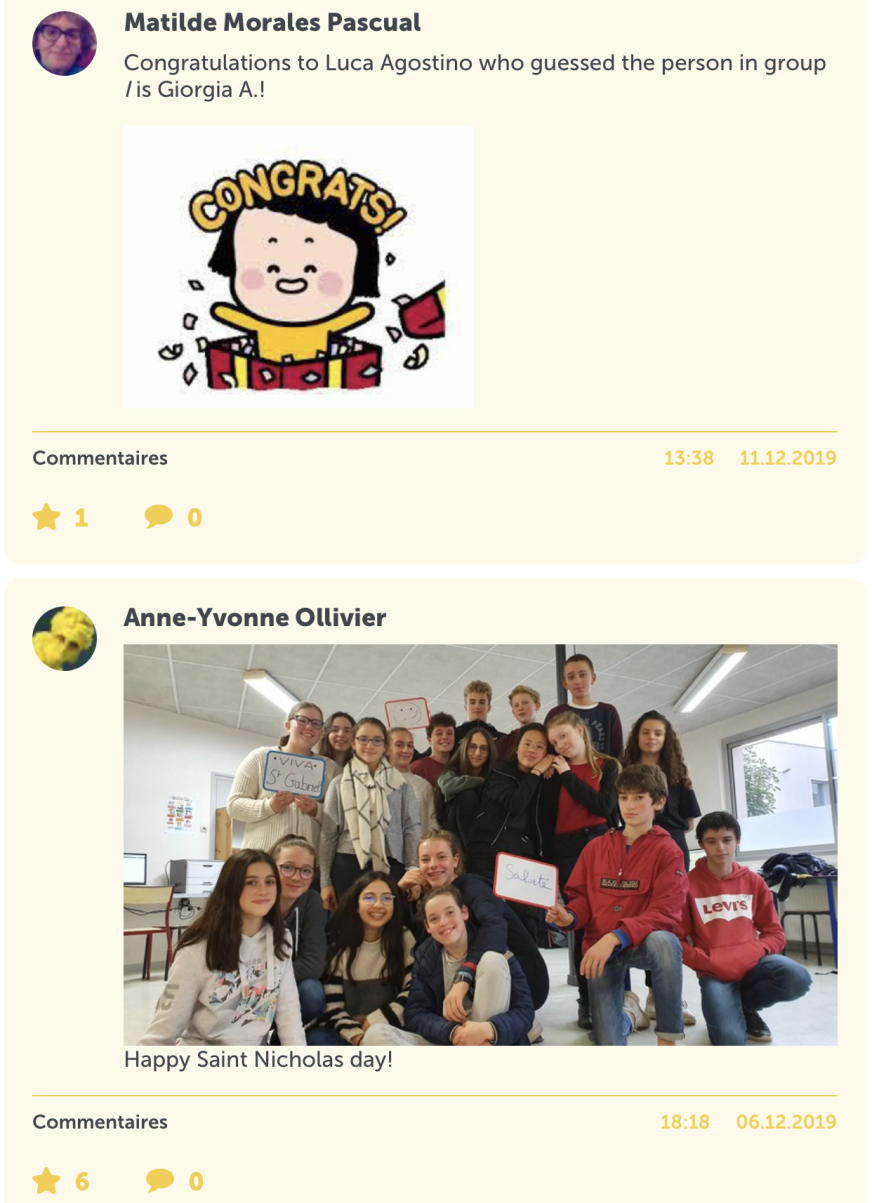The image size is (872, 1203).
Task: Open Matilde Morales Pascual's profile avatar
Action: tap(65, 43)
